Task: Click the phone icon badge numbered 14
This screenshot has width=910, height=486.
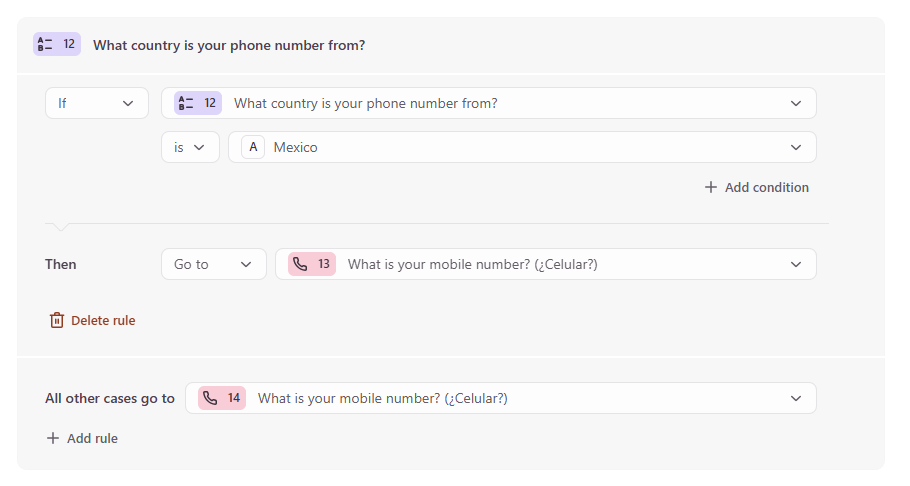Action: pos(222,398)
